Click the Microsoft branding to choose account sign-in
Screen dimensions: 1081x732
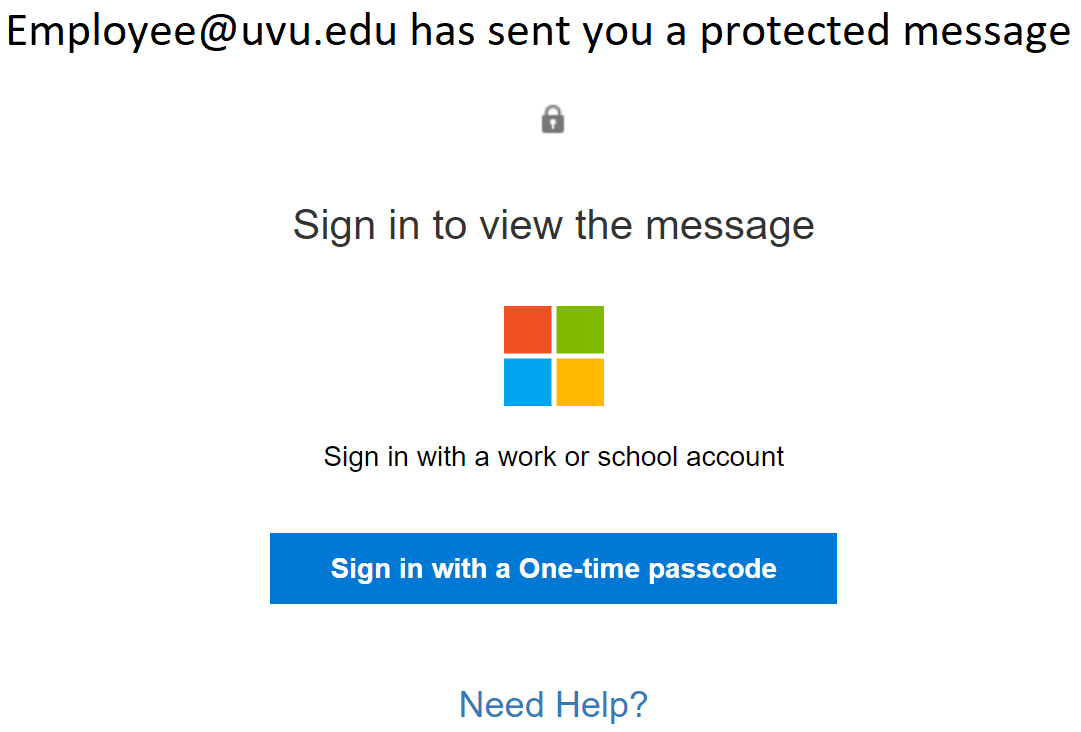tap(553, 355)
